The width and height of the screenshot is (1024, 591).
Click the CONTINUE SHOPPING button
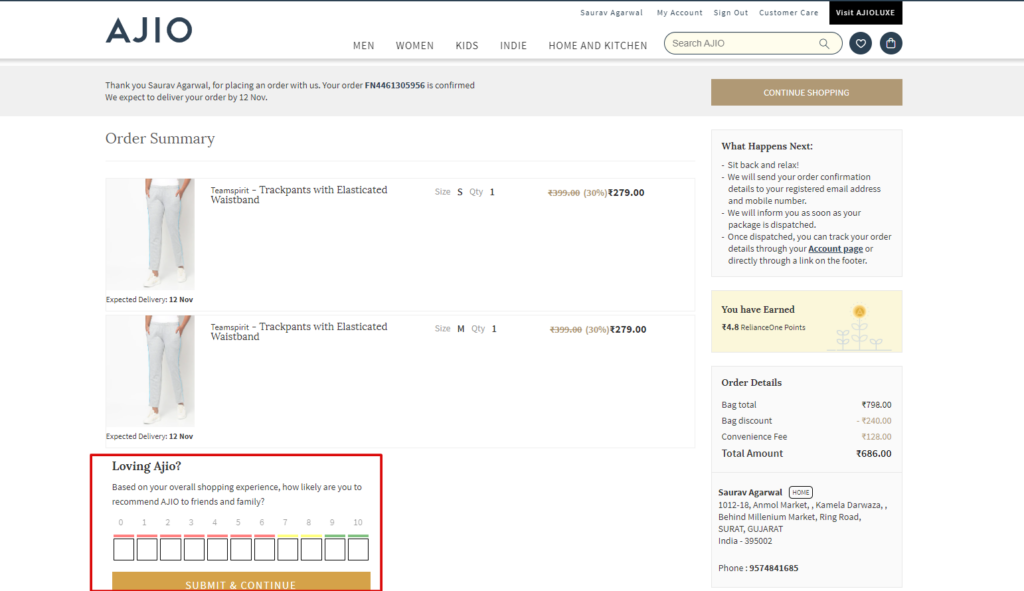pos(807,93)
